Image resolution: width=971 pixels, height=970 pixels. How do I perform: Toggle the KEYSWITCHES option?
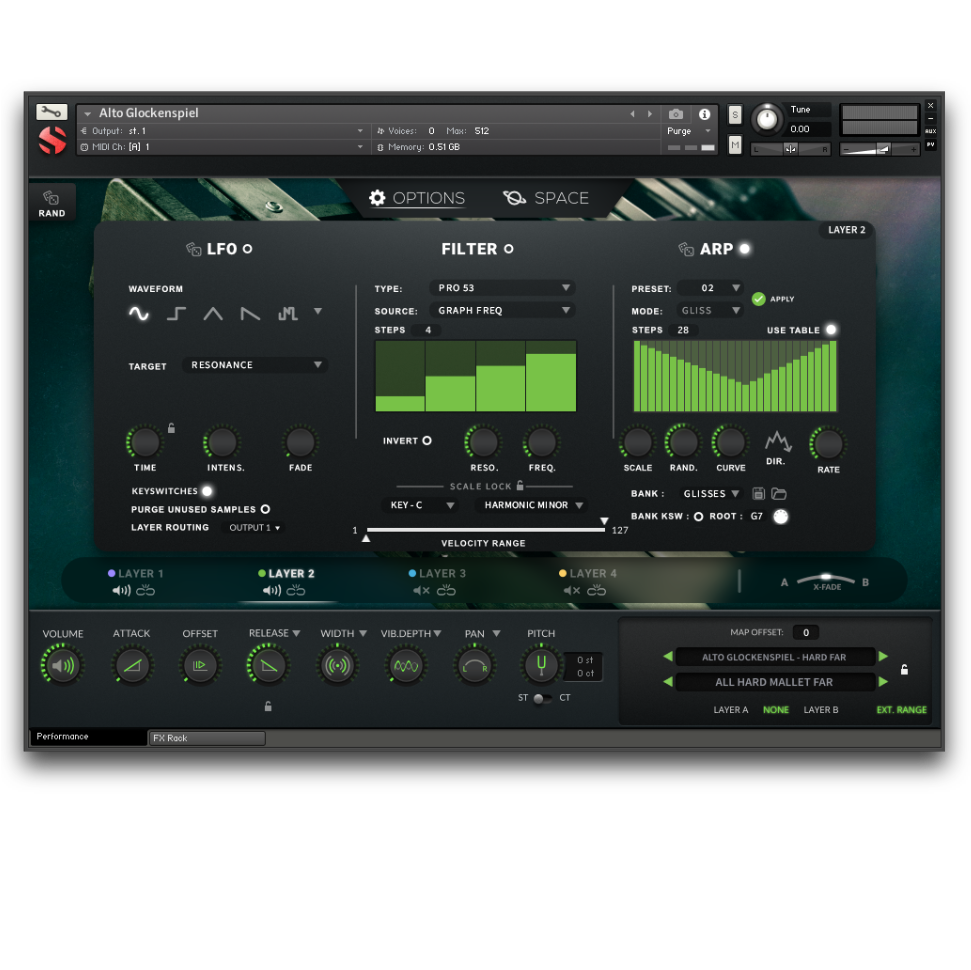[207, 491]
